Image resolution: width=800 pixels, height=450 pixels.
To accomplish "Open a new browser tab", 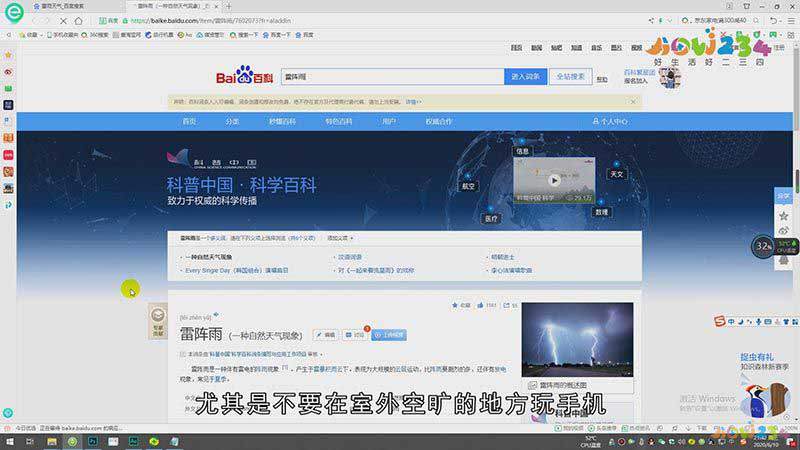I will [x=229, y=6].
